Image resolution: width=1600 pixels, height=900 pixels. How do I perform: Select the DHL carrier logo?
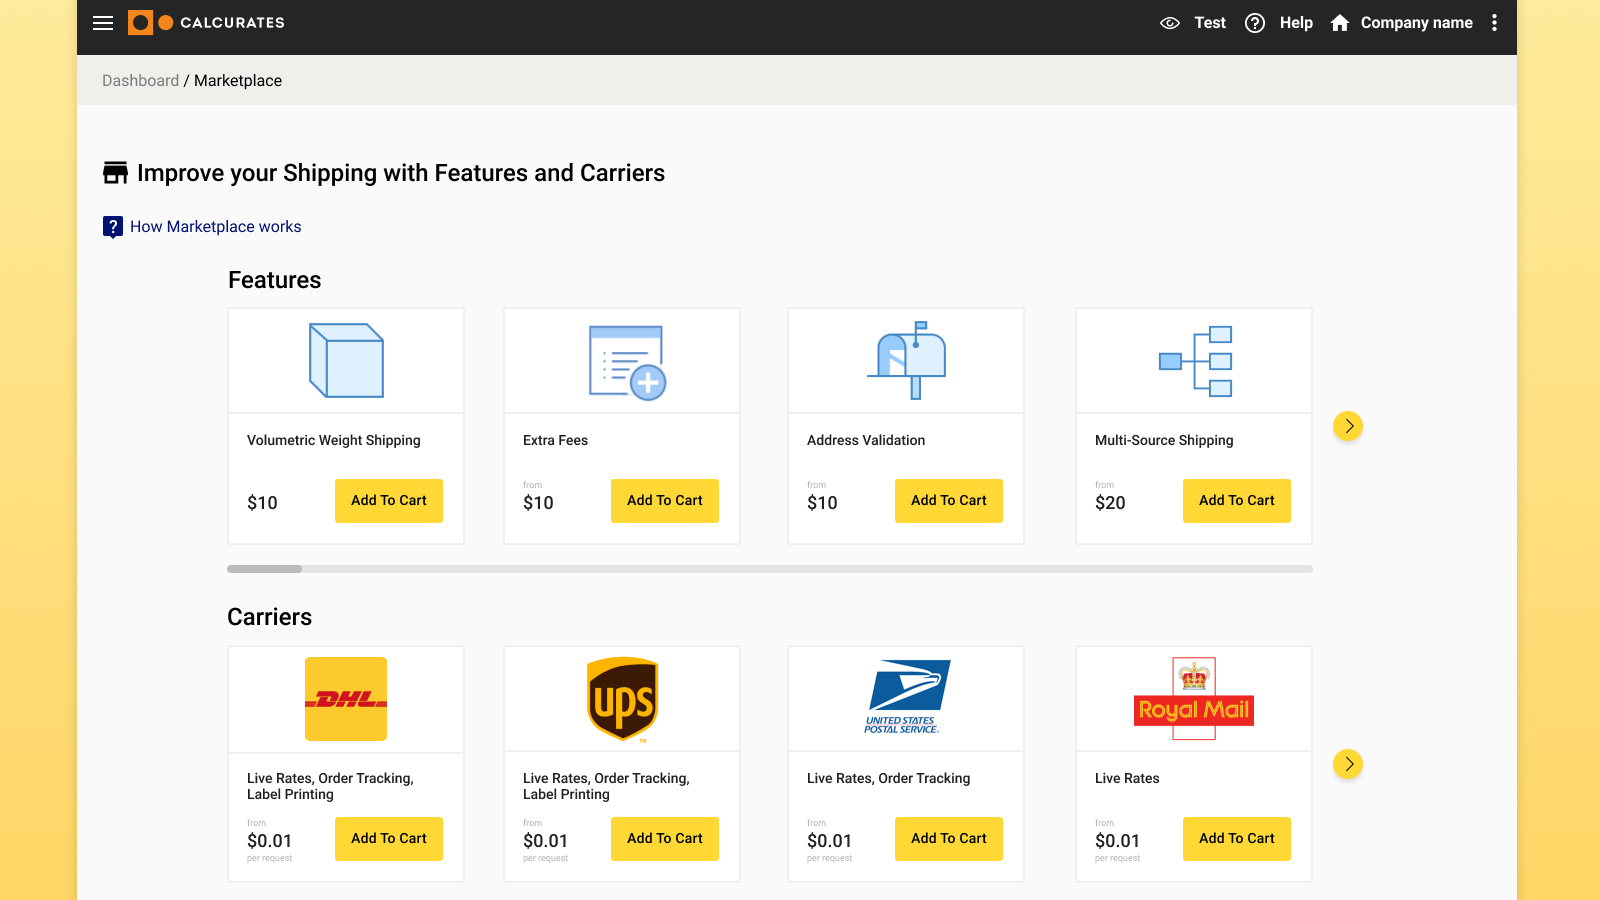tap(346, 699)
